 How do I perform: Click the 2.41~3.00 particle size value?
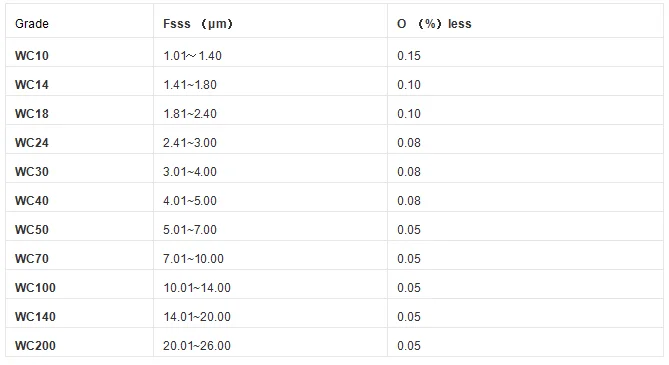point(190,143)
